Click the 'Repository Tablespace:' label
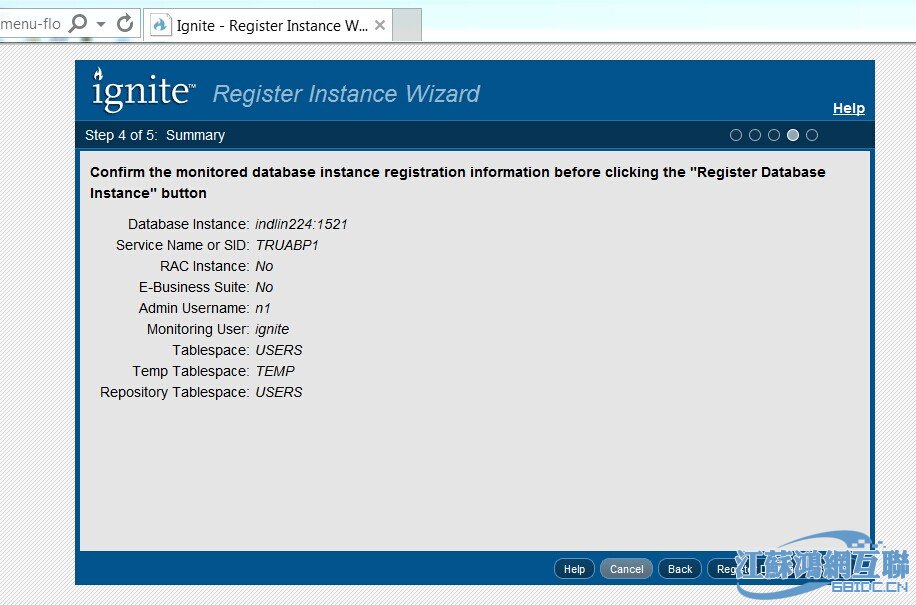This screenshot has height=605, width=916. coord(175,392)
